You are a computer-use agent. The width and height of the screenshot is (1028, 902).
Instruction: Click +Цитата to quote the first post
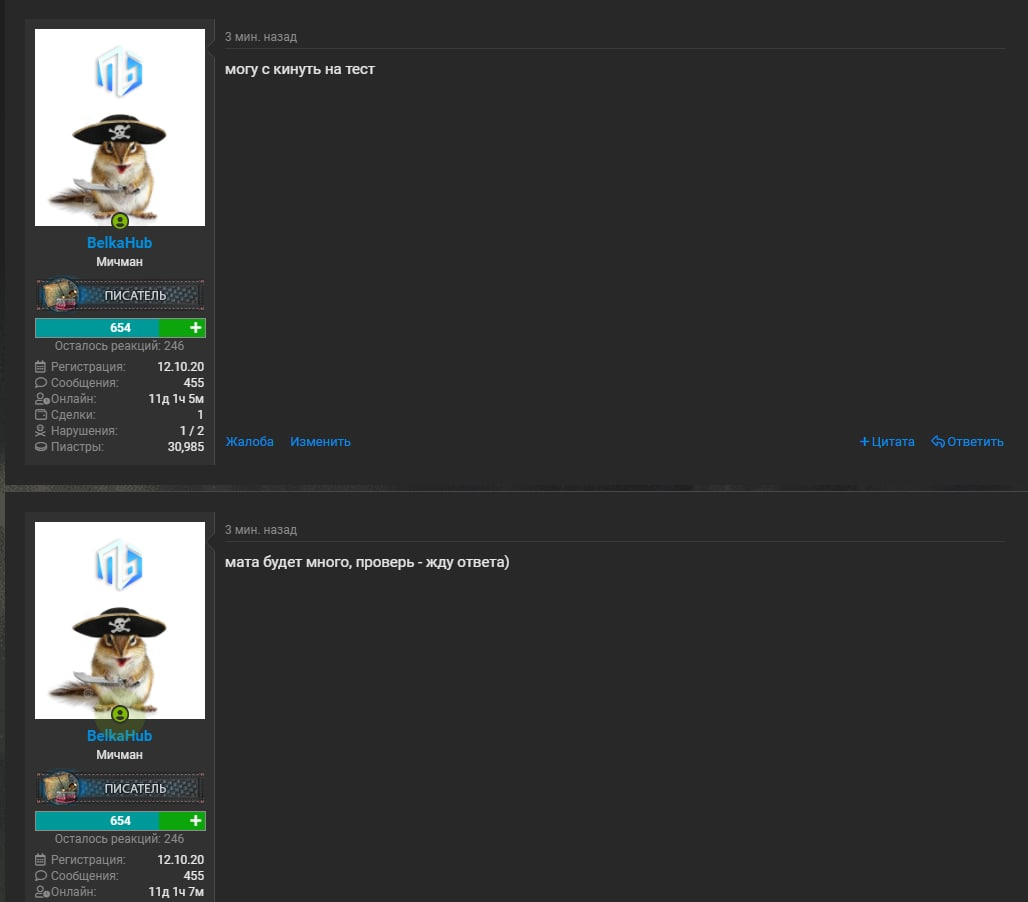[887, 442]
